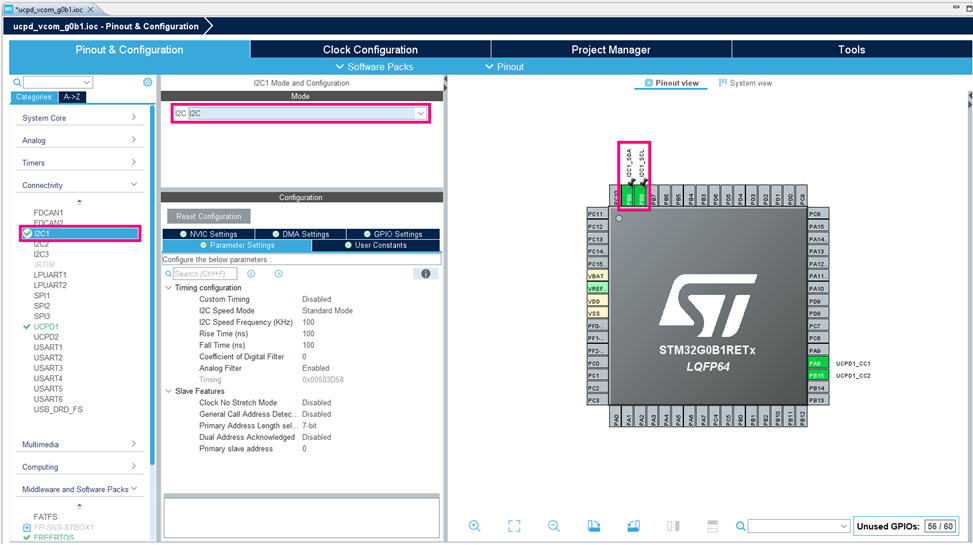973x545 pixels.
Task: Select the Pinout view tab
Action: click(671, 83)
